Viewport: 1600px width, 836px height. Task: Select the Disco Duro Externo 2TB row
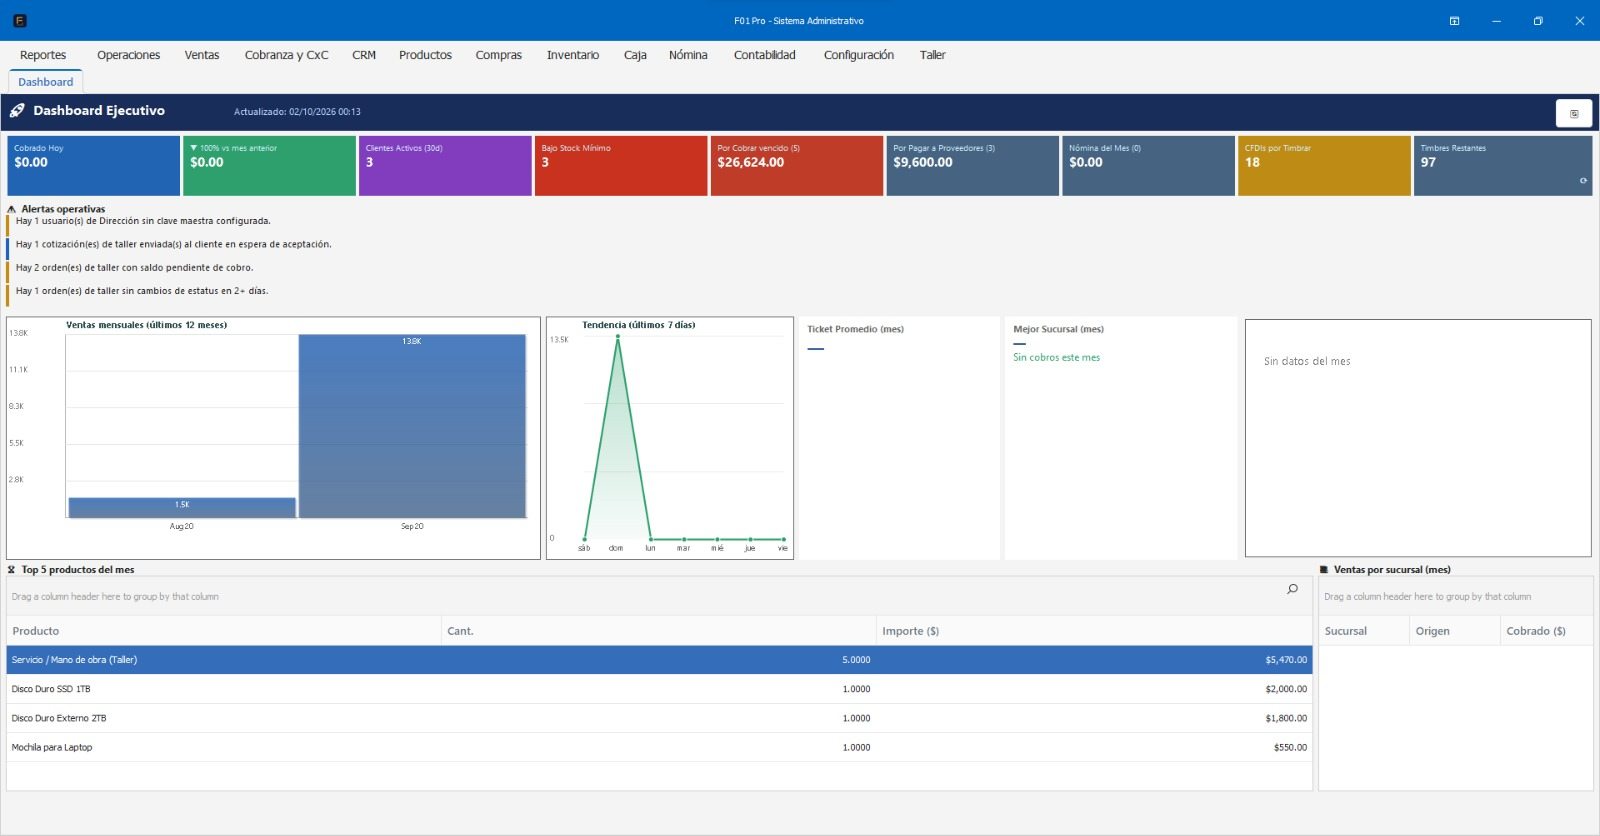click(659, 718)
